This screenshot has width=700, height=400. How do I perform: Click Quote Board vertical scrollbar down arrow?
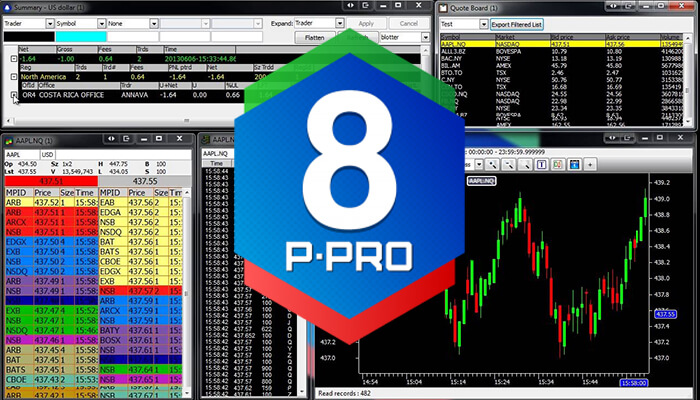(x=689, y=121)
